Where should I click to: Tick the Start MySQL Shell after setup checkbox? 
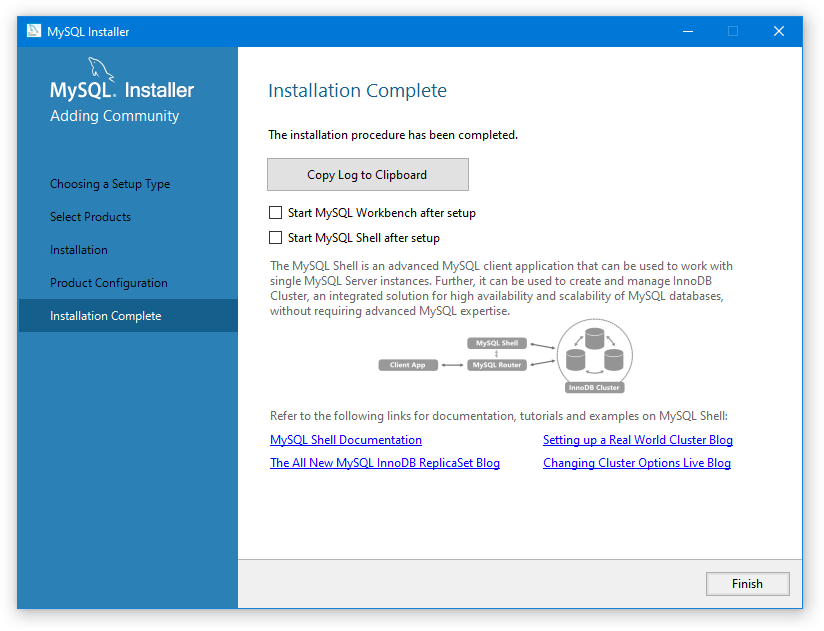[x=276, y=238]
